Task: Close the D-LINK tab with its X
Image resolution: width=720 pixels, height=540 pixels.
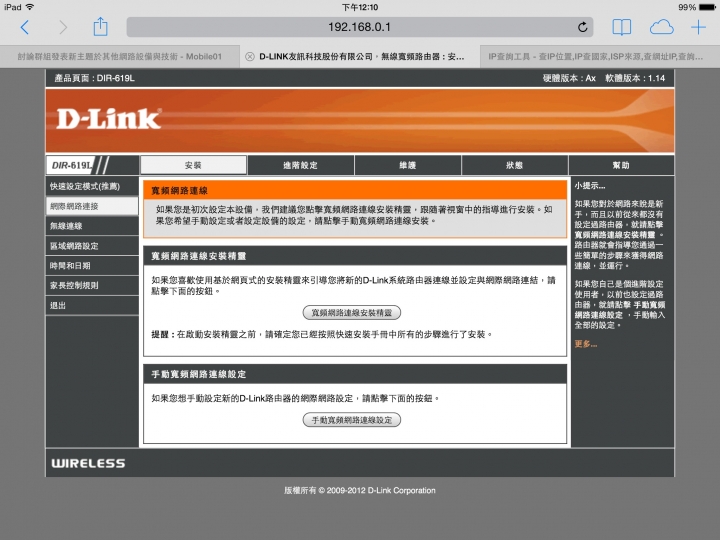Action: 249,56
